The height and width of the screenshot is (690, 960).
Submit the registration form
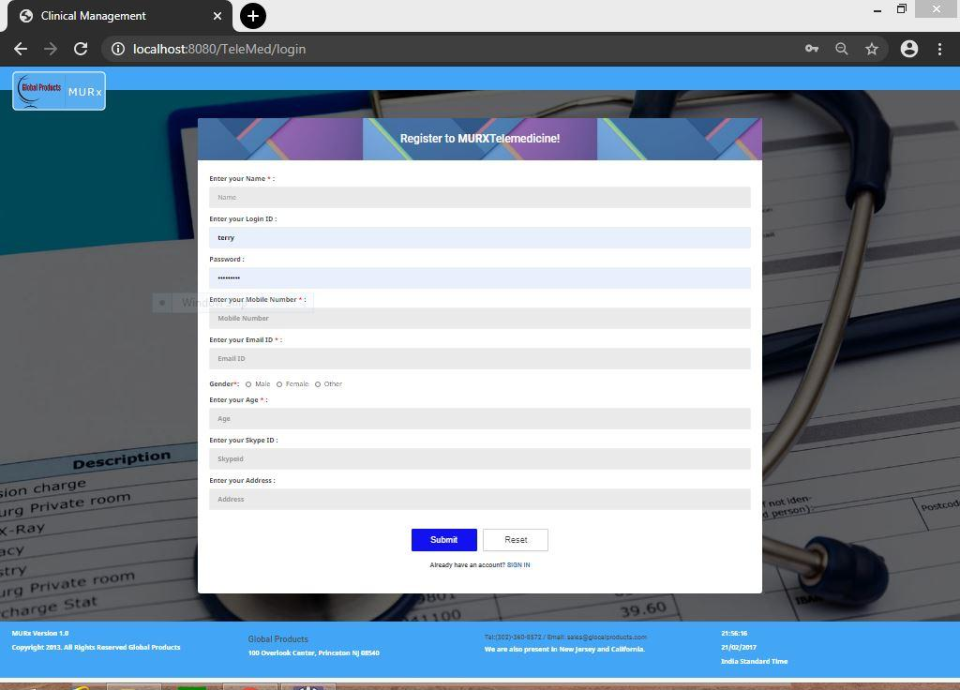444,539
